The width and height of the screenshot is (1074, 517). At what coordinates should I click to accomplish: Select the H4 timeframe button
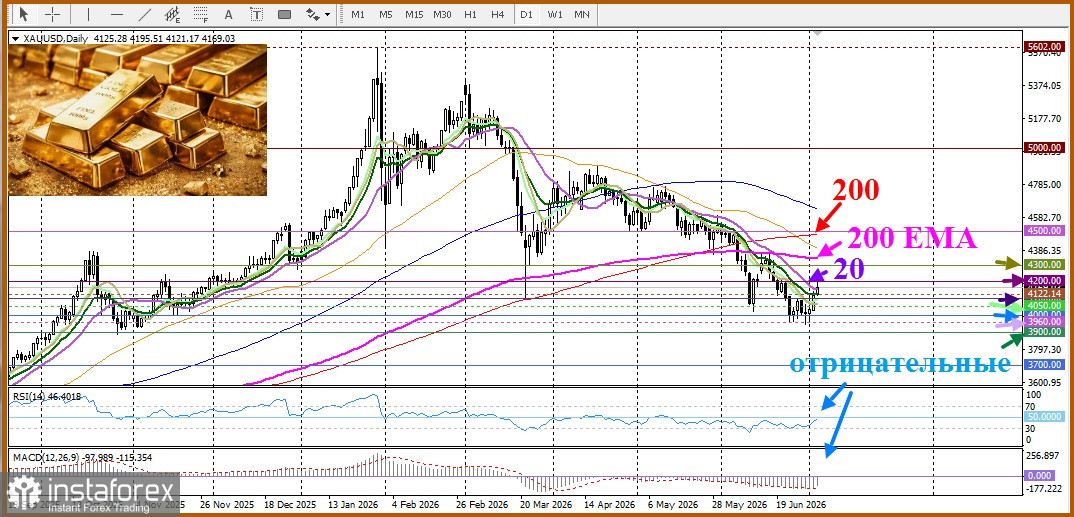click(498, 14)
